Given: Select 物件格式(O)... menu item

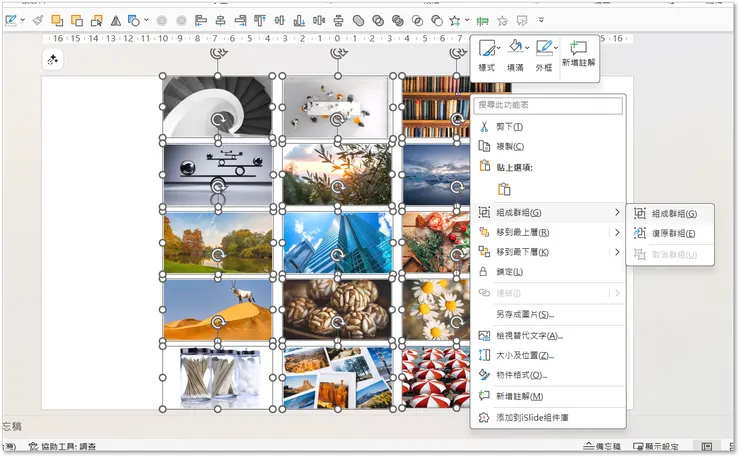Looking at the screenshot, I should pyautogui.click(x=549, y=375).
